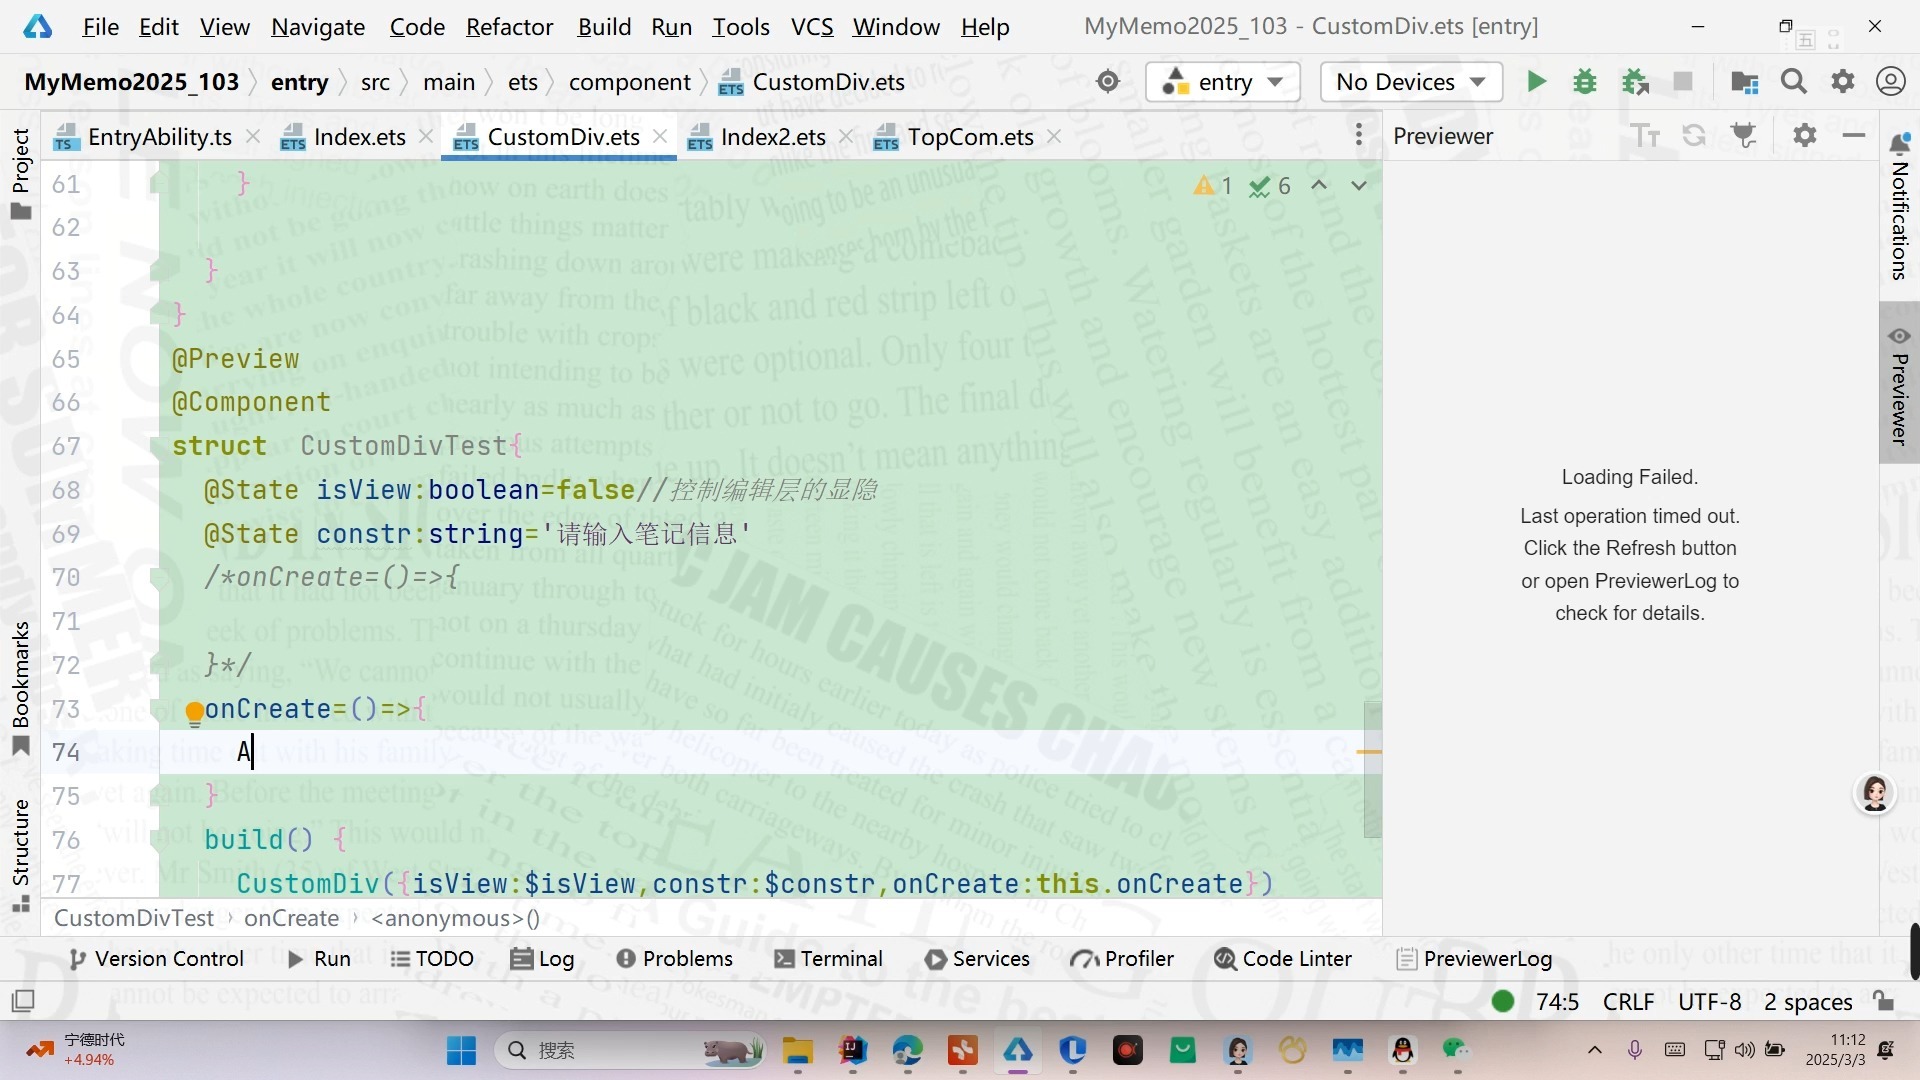Click the editor tabs more-options icon
Image resolution: width=1920 pixels, height=1080 pixels.
coord(1358,136)
